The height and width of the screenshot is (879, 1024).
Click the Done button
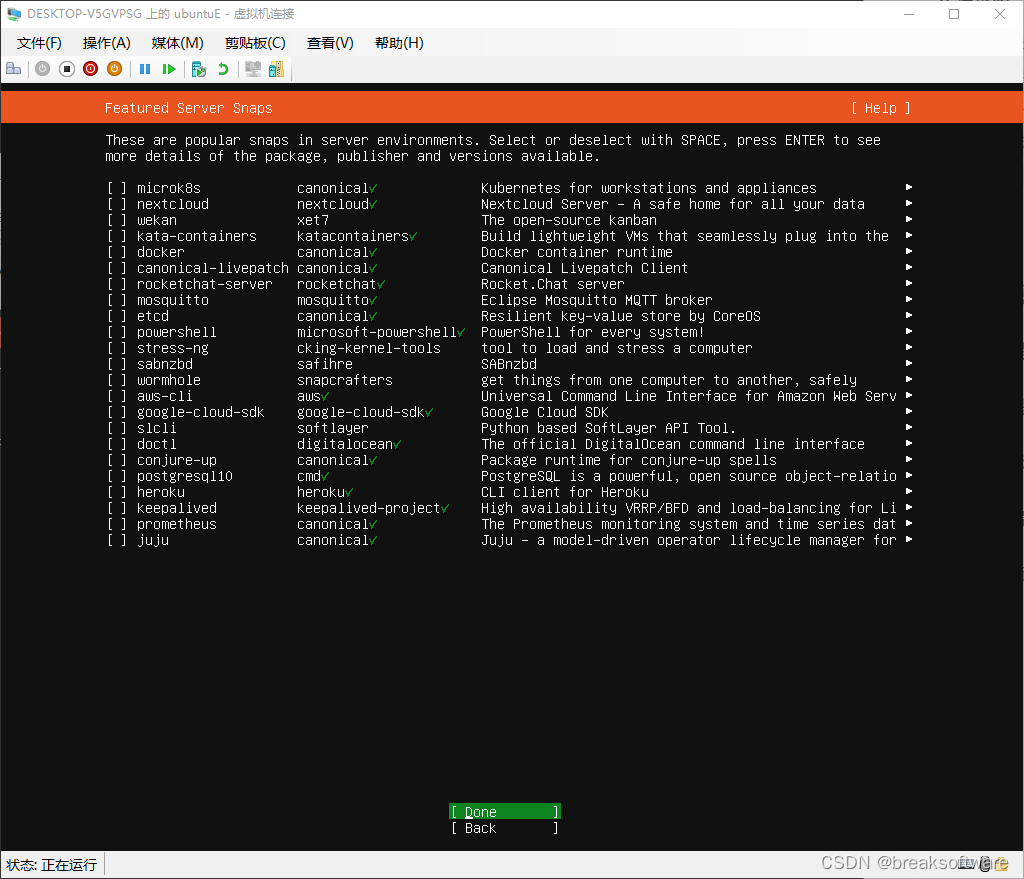coord(505,812)
